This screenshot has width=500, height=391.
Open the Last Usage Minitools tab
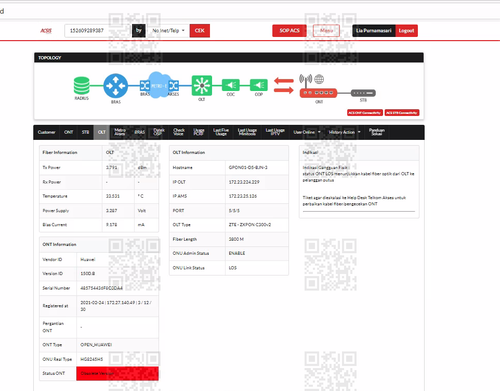click(247, 132)
